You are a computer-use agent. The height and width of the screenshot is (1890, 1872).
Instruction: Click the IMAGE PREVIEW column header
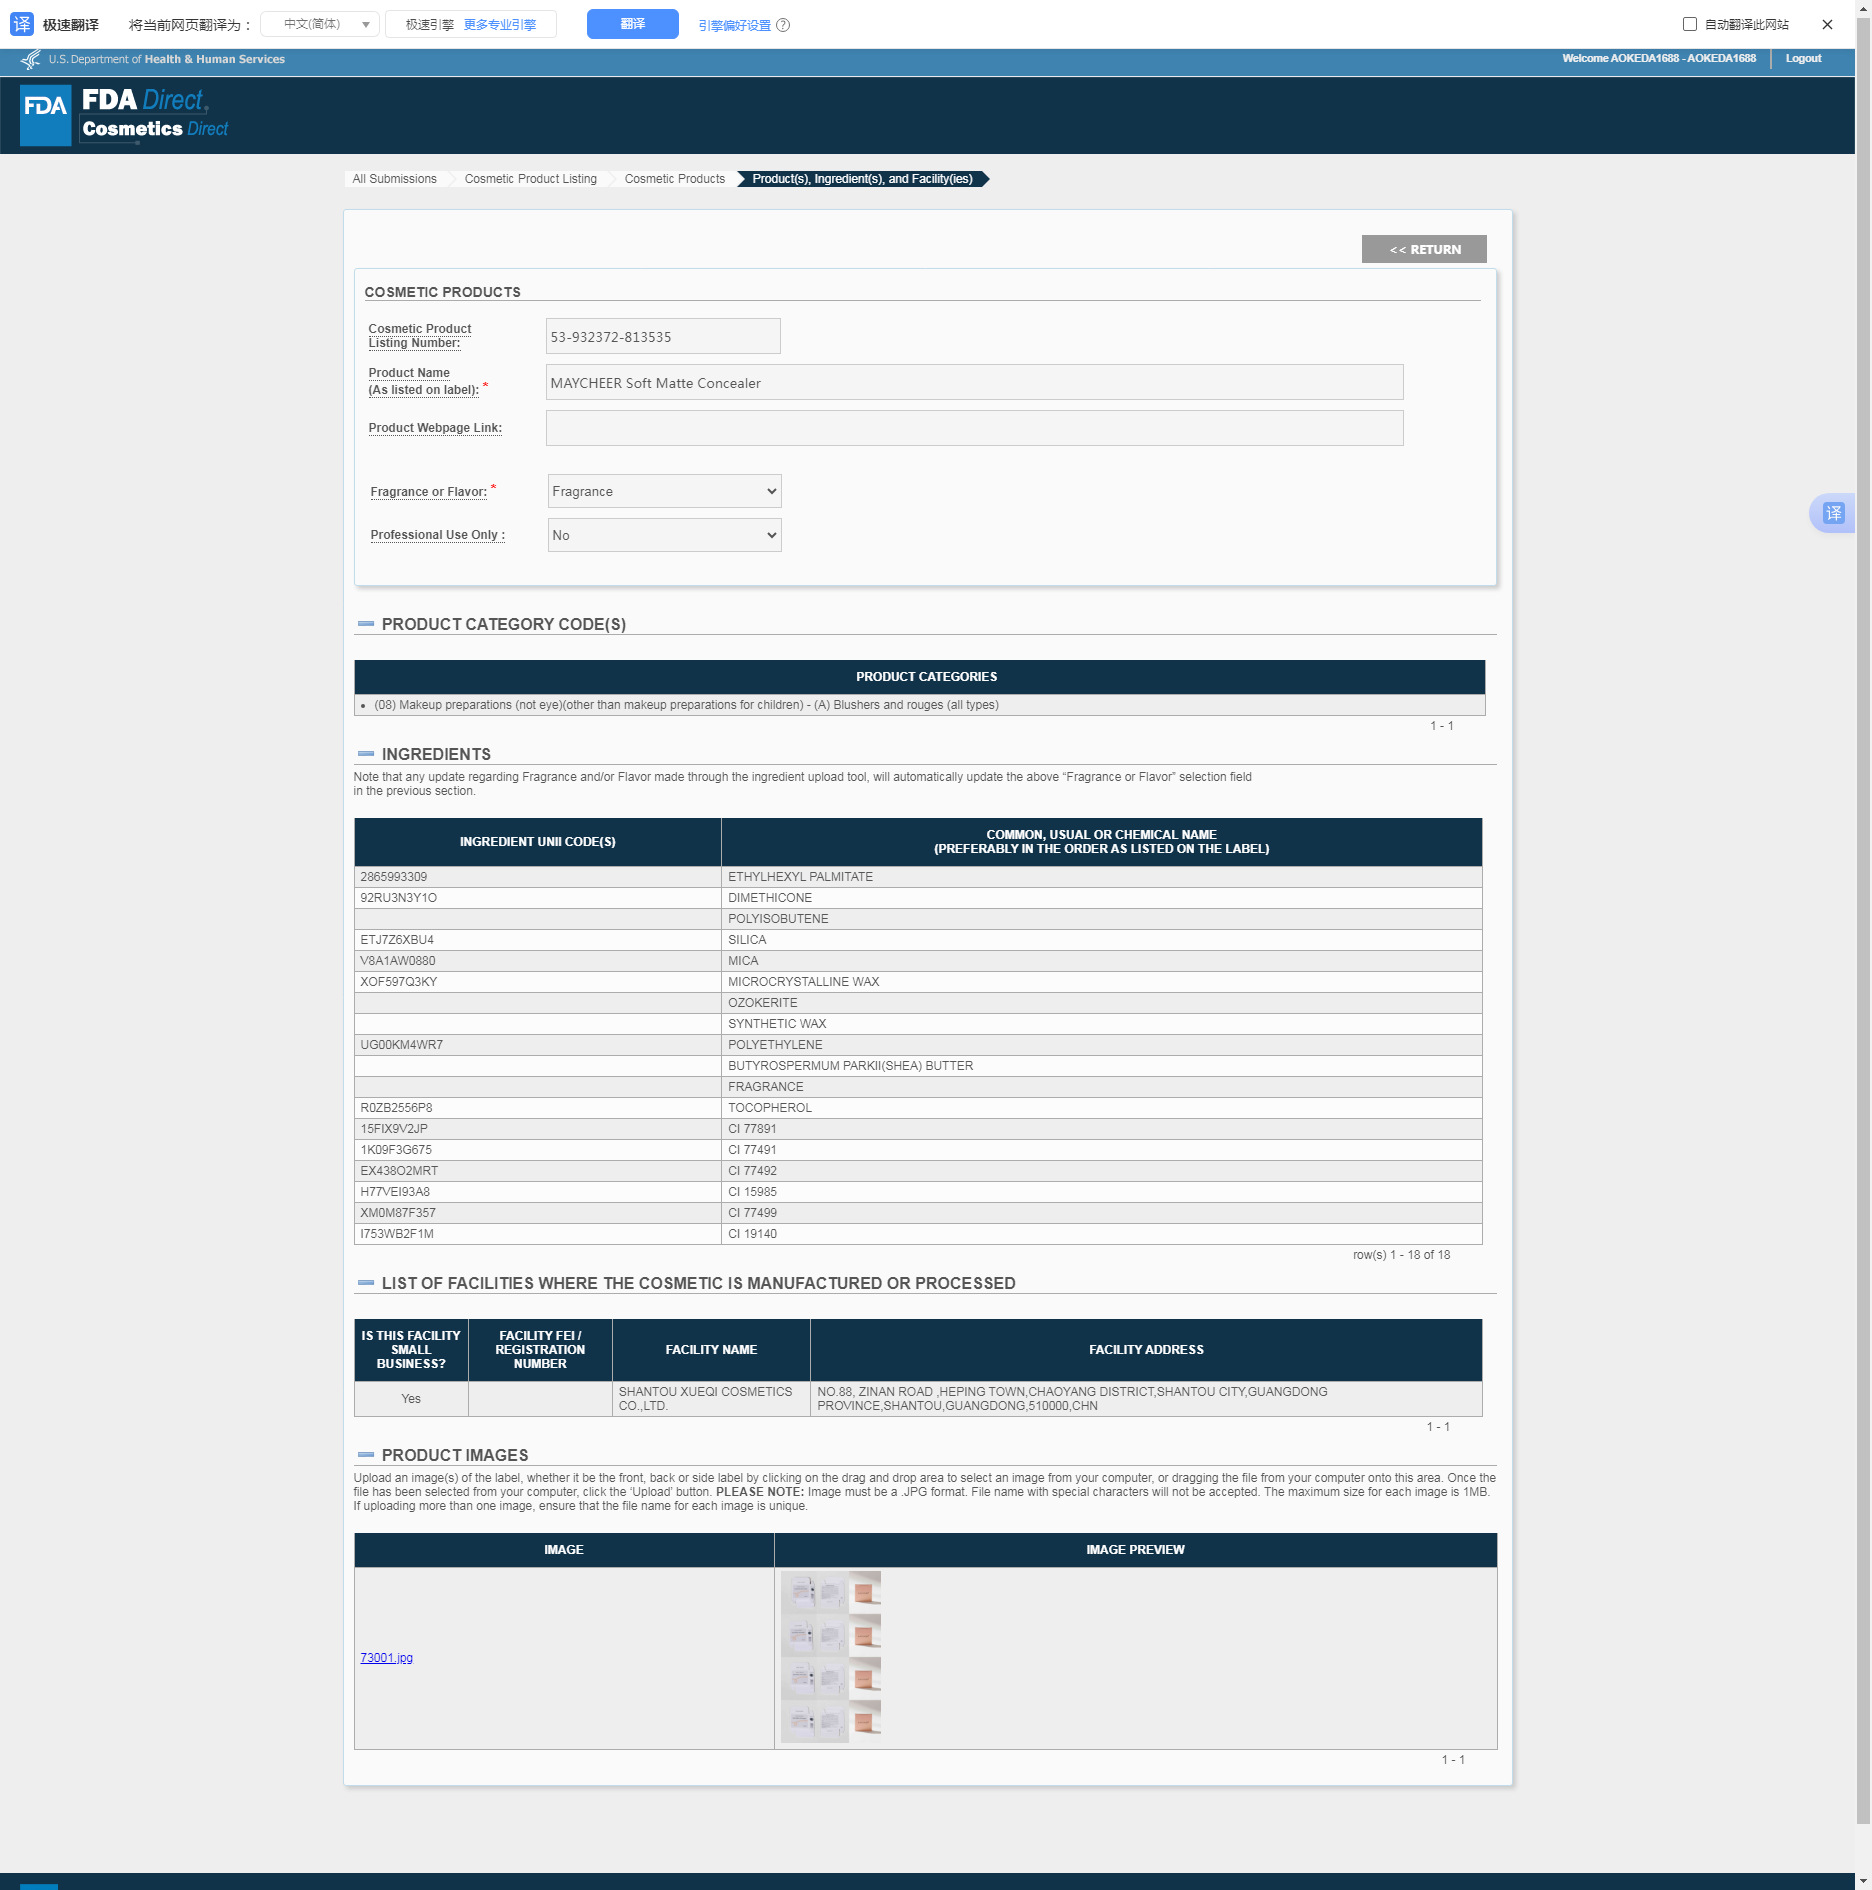(x=1135, y=1550)
